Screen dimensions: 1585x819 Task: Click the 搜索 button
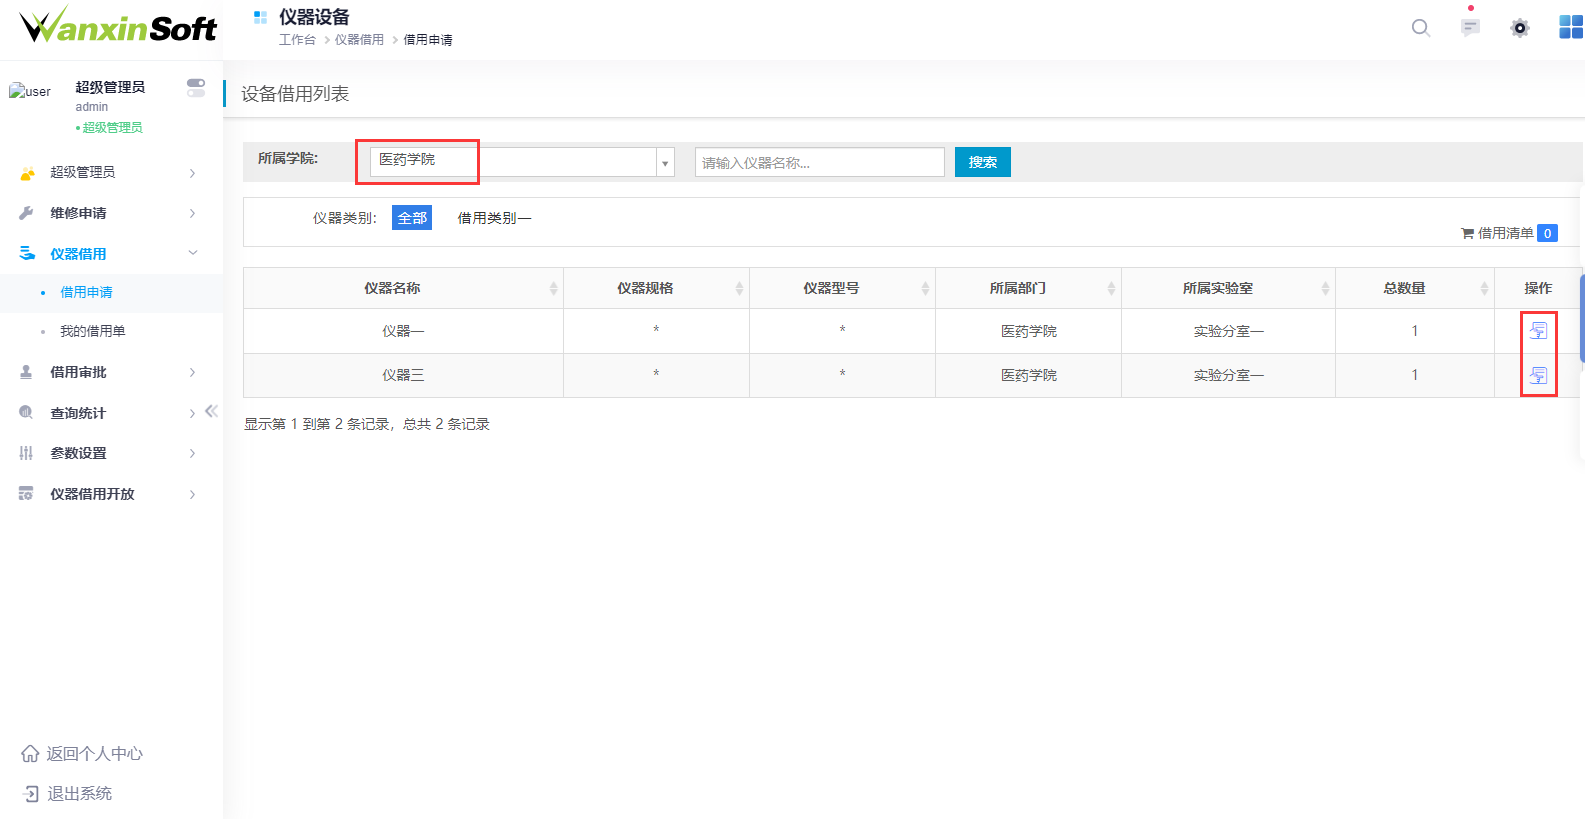click(982, 162)
